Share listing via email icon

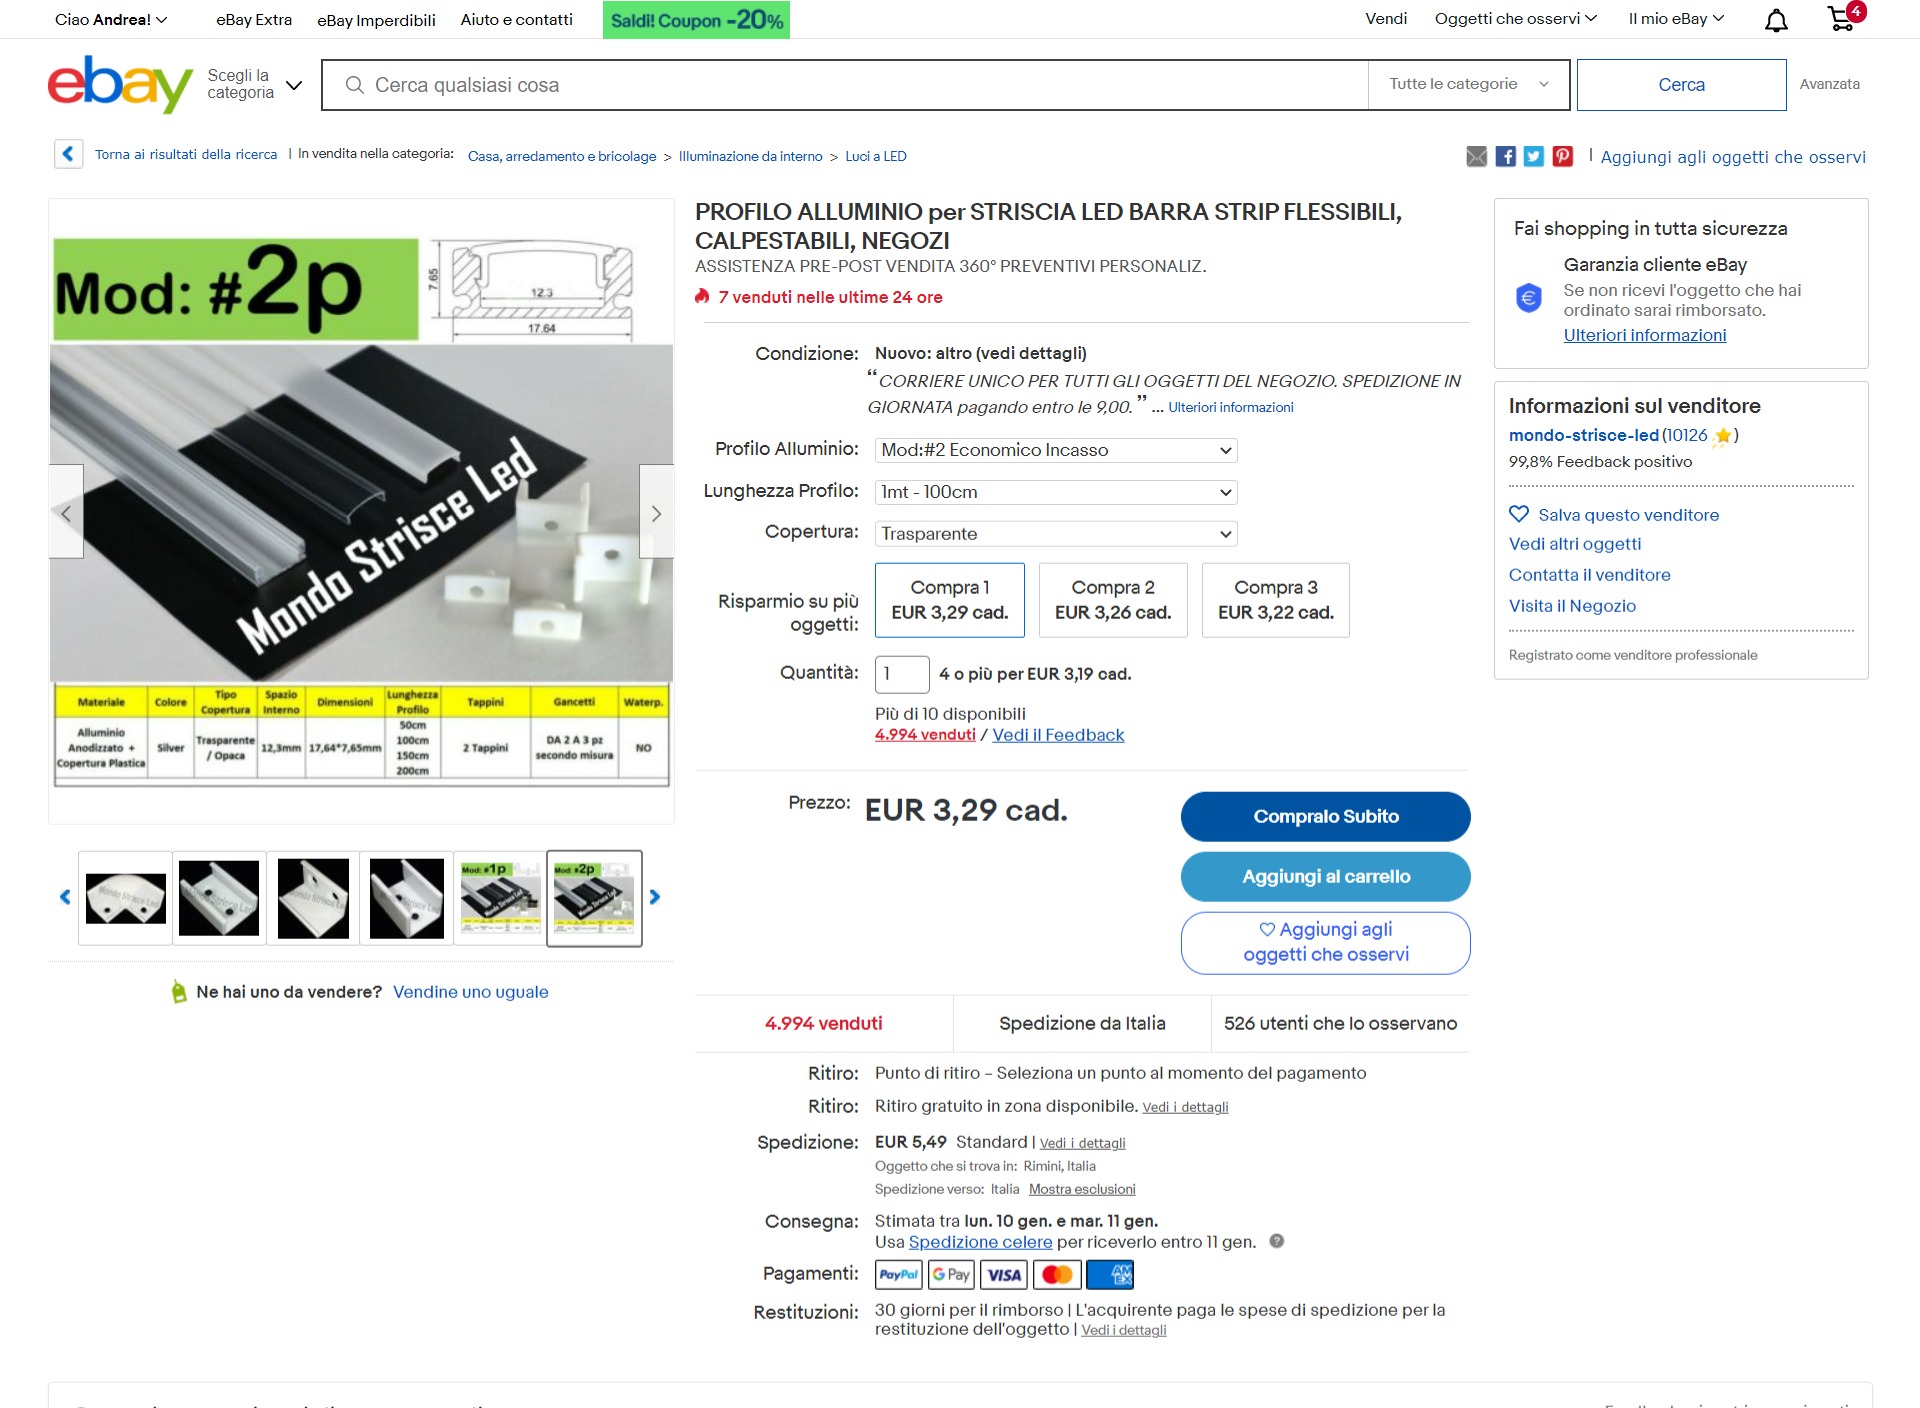tap(1476, 156)
